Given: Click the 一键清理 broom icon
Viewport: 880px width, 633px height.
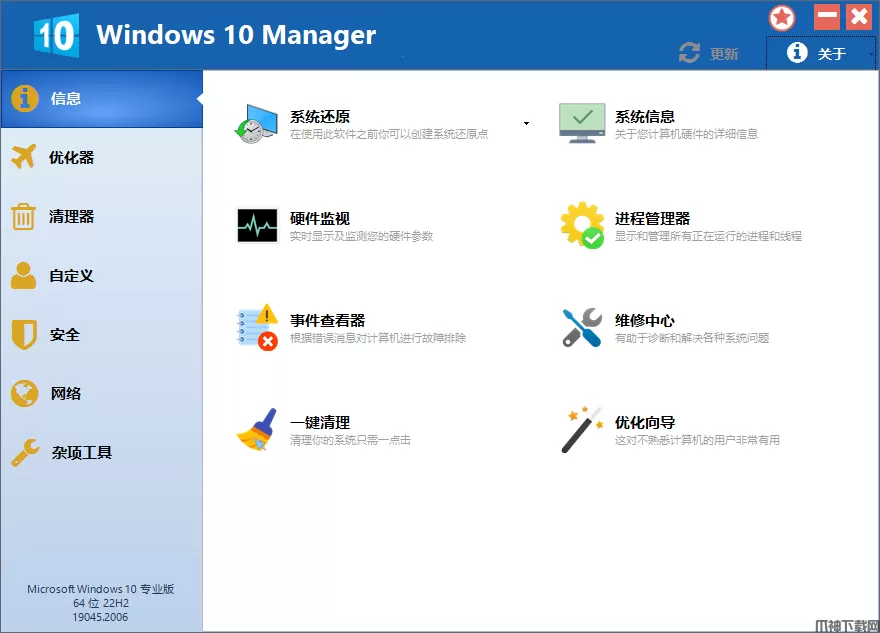Looking at the screenshot, I should pyautogui.click(x=257, y=429).
